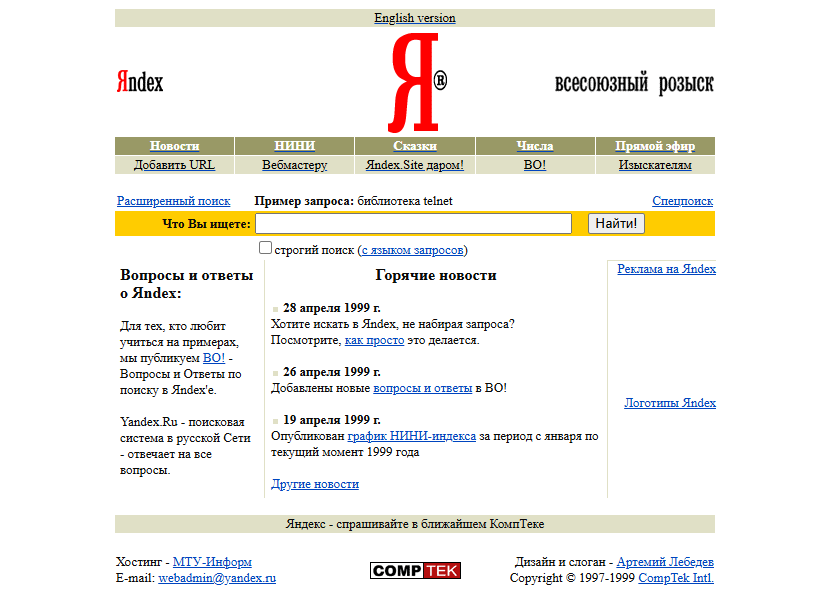The image size is (830, 600).
Task: Open the с языком запросов link
Action: (412, 250)
